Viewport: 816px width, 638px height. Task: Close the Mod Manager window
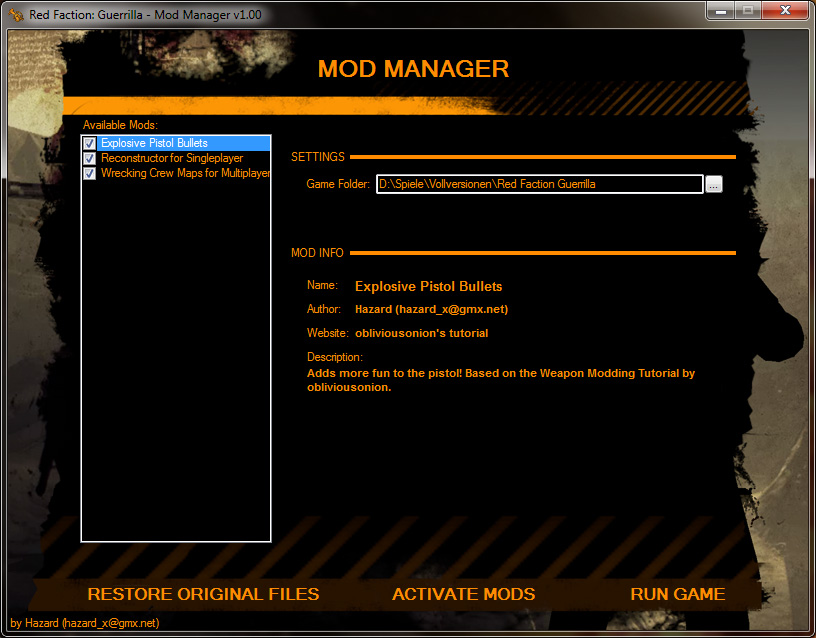(784, 11)
